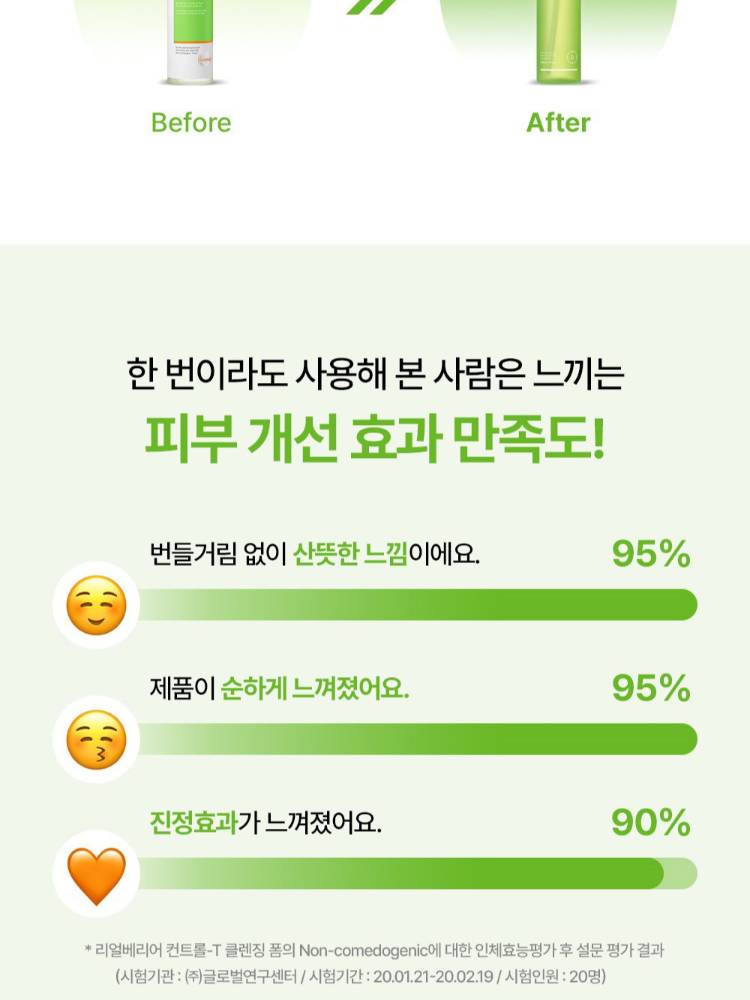Image resolution: width=750 pixels, height=1000 pixels.
Task: Click the kissing face emoji icon
Action: 96,741
